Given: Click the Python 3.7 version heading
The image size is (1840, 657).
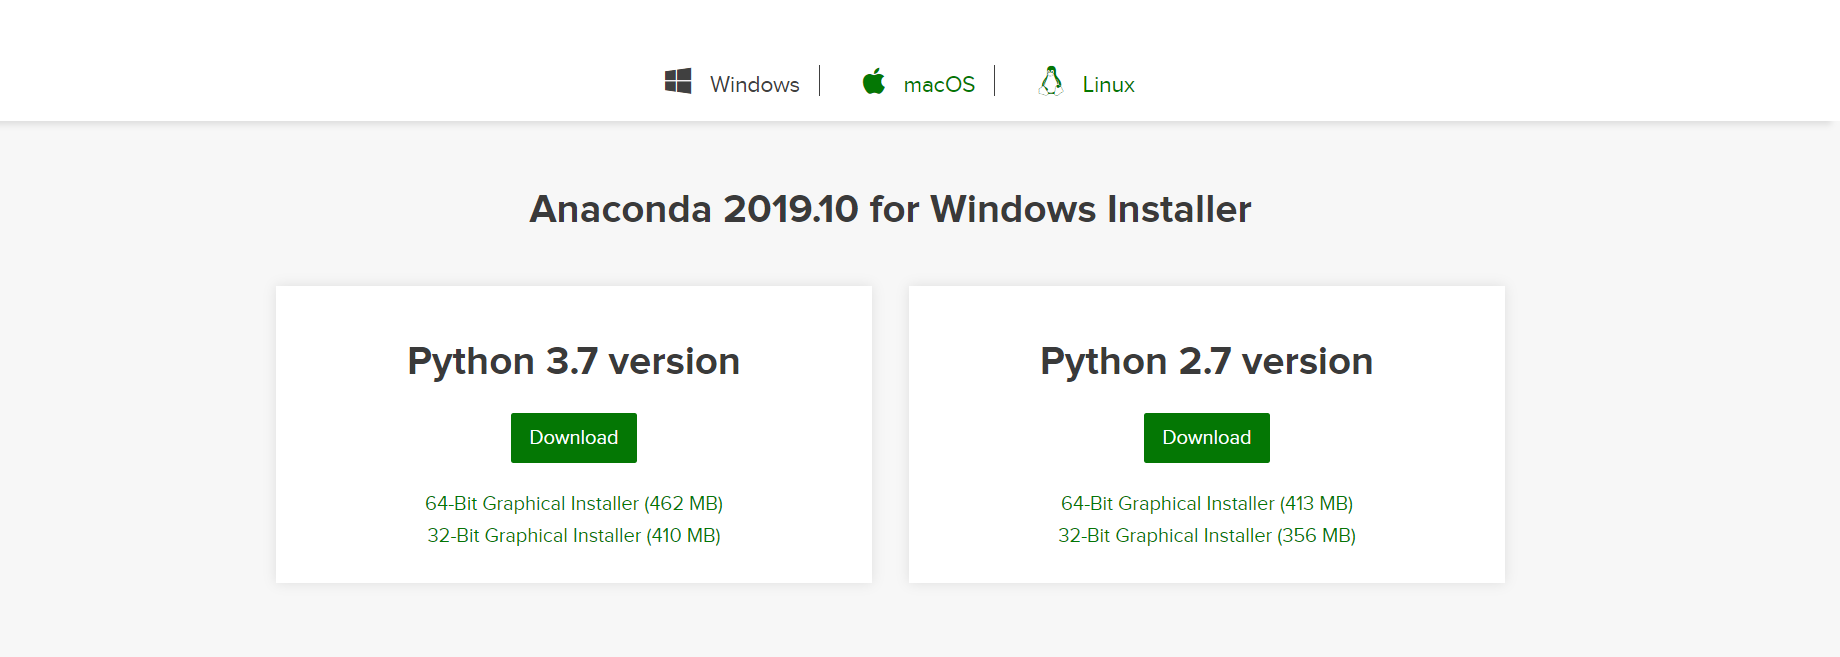Looking at the screenshot, I should tap(574, 361).
